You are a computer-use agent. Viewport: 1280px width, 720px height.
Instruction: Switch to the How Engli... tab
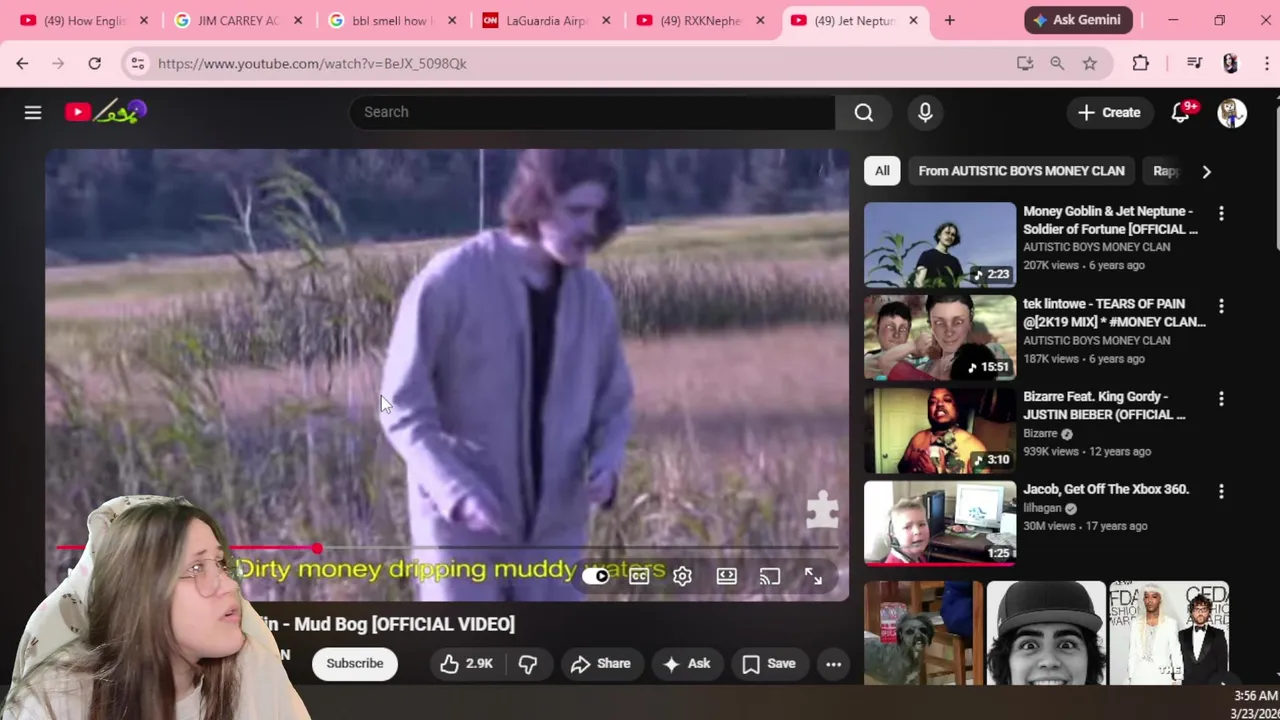point(85,20)
